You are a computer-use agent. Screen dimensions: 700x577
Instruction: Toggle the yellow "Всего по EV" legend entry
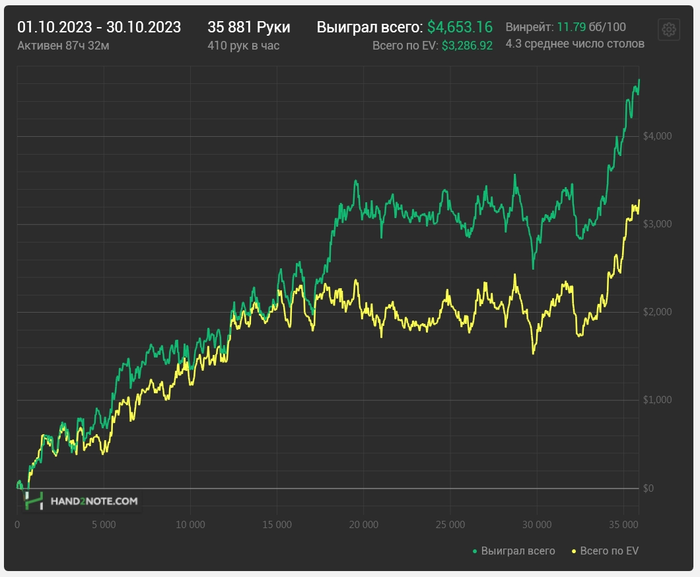pos(605,551)
